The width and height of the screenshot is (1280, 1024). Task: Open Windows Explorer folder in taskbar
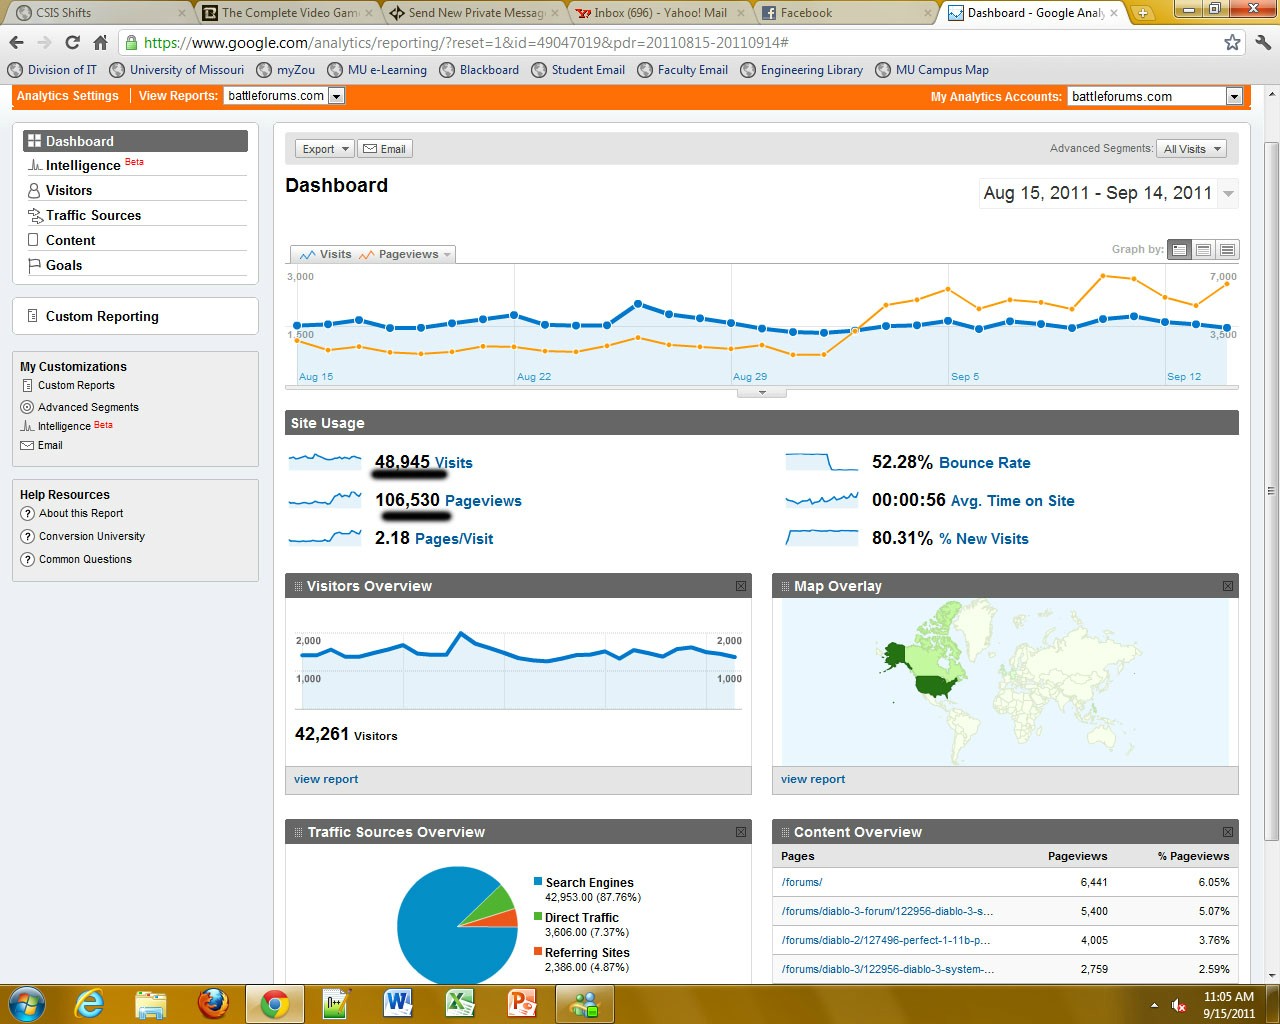(x=151, y=1004)
